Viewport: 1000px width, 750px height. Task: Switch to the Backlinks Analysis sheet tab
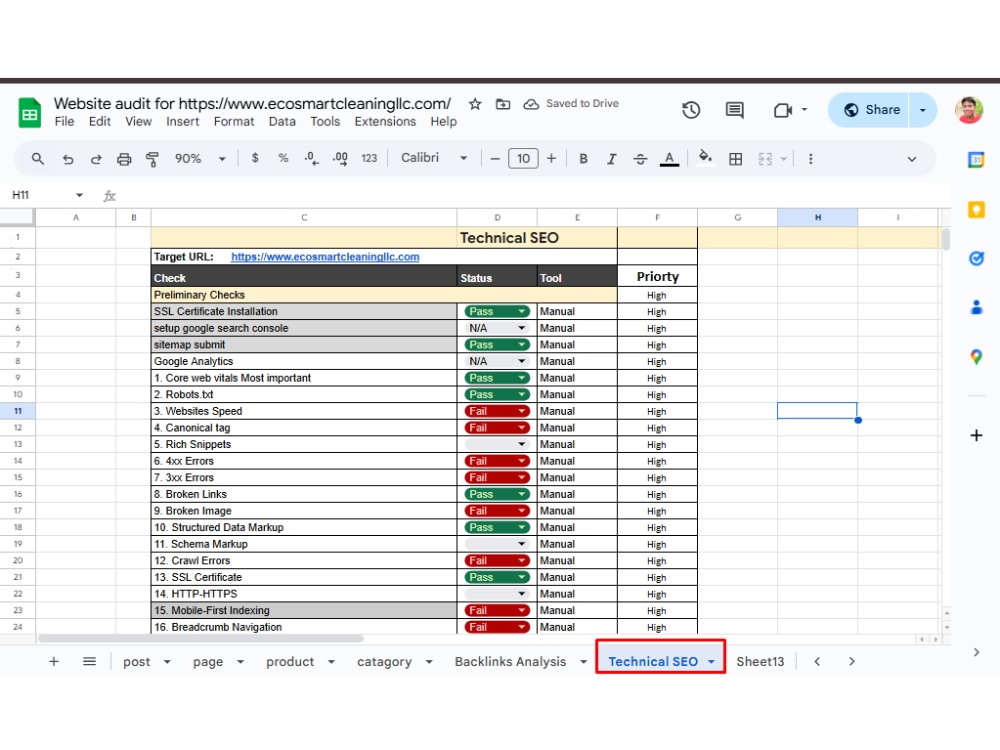pos(510,661)
